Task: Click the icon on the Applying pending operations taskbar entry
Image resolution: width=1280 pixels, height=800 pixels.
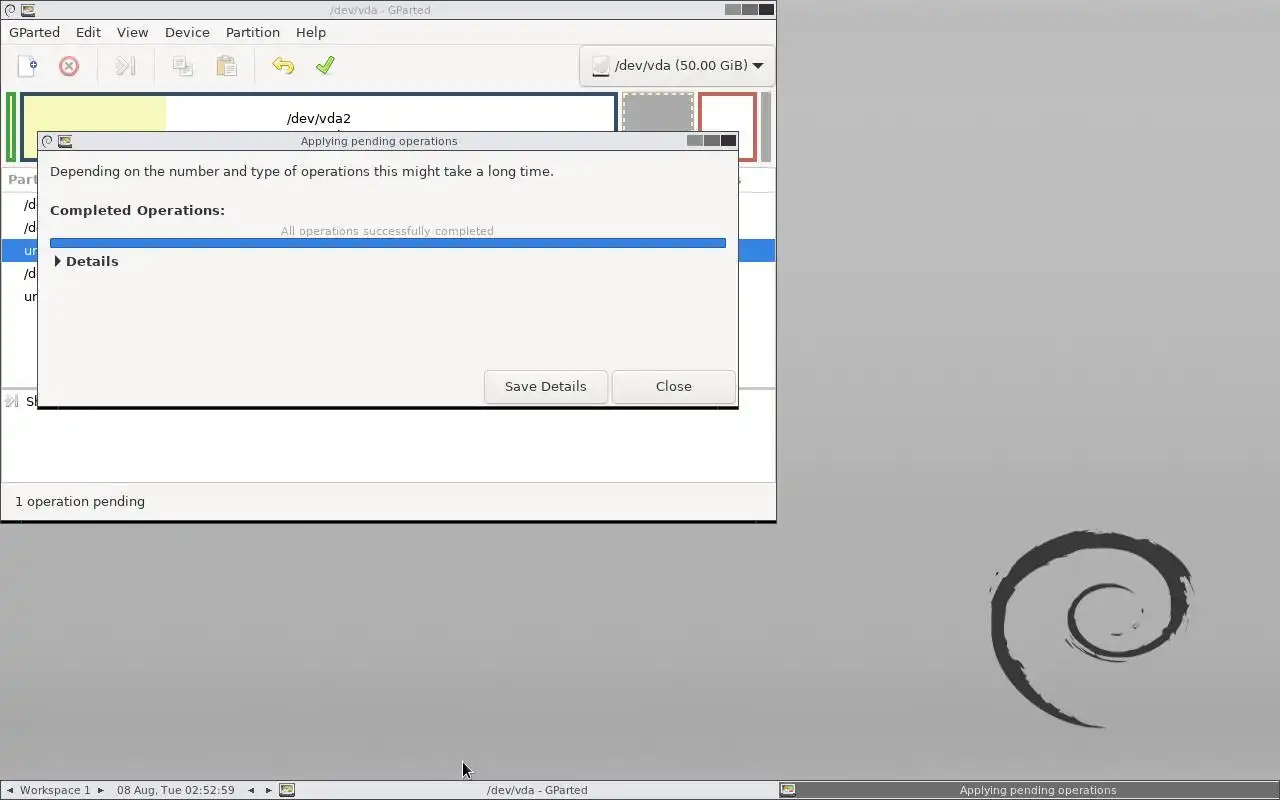Action: click(788, 790)
